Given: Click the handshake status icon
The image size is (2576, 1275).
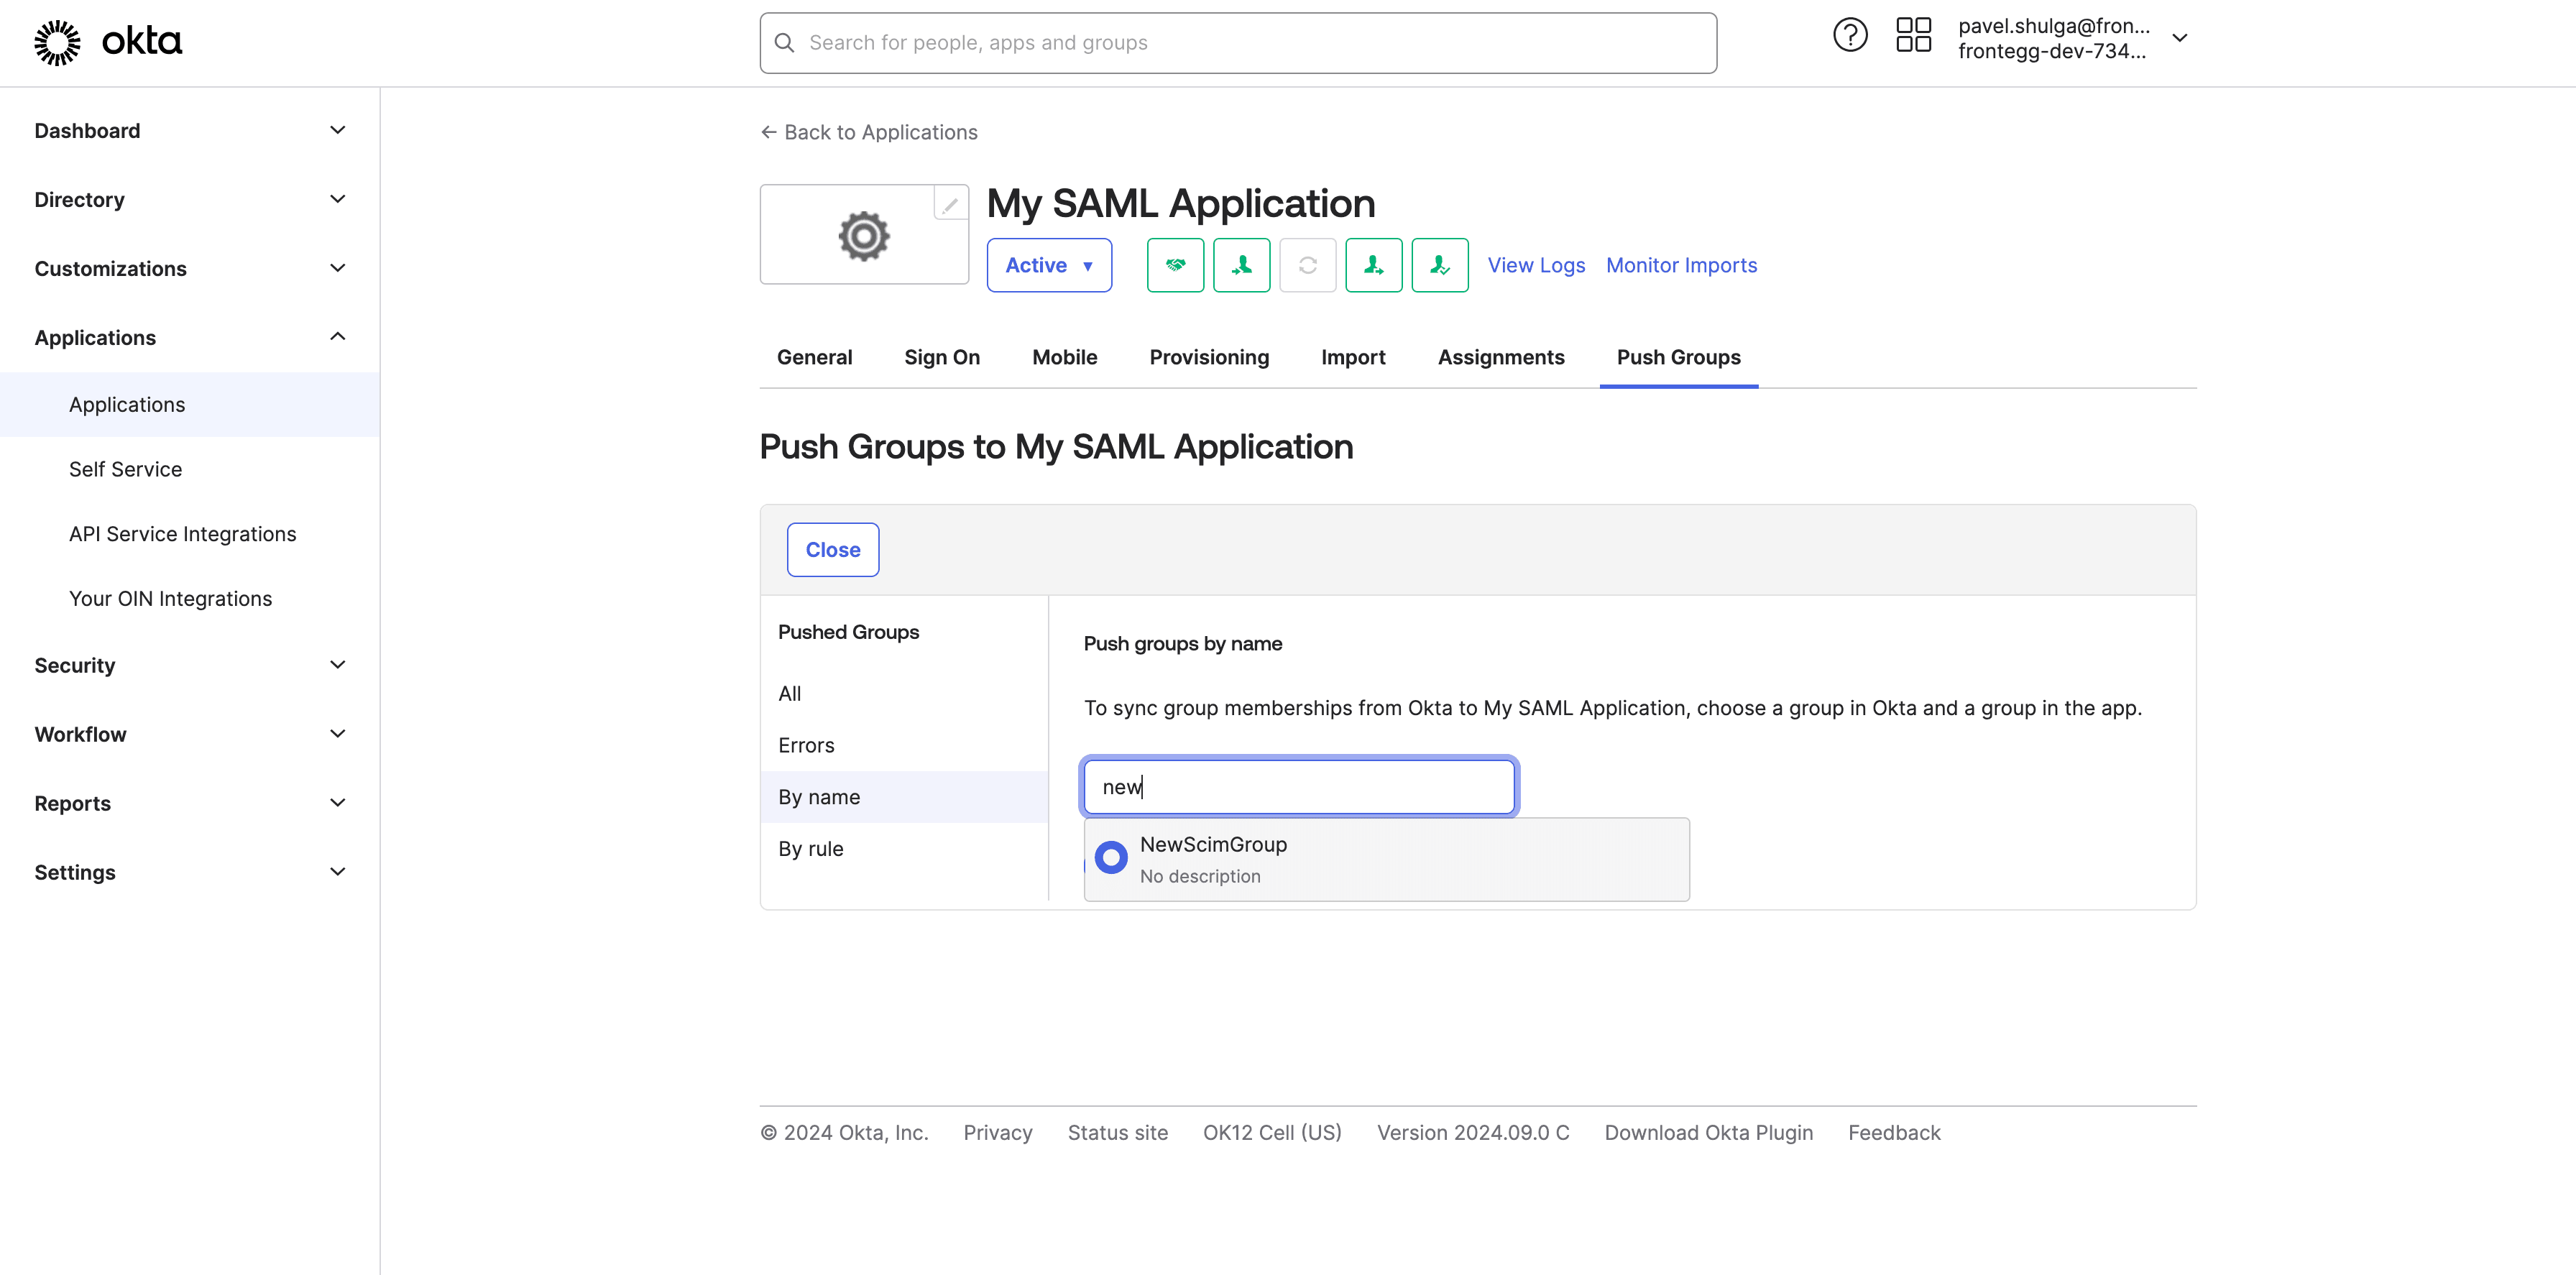Looking at the screenshot, I should click(x=1175, y=265).
